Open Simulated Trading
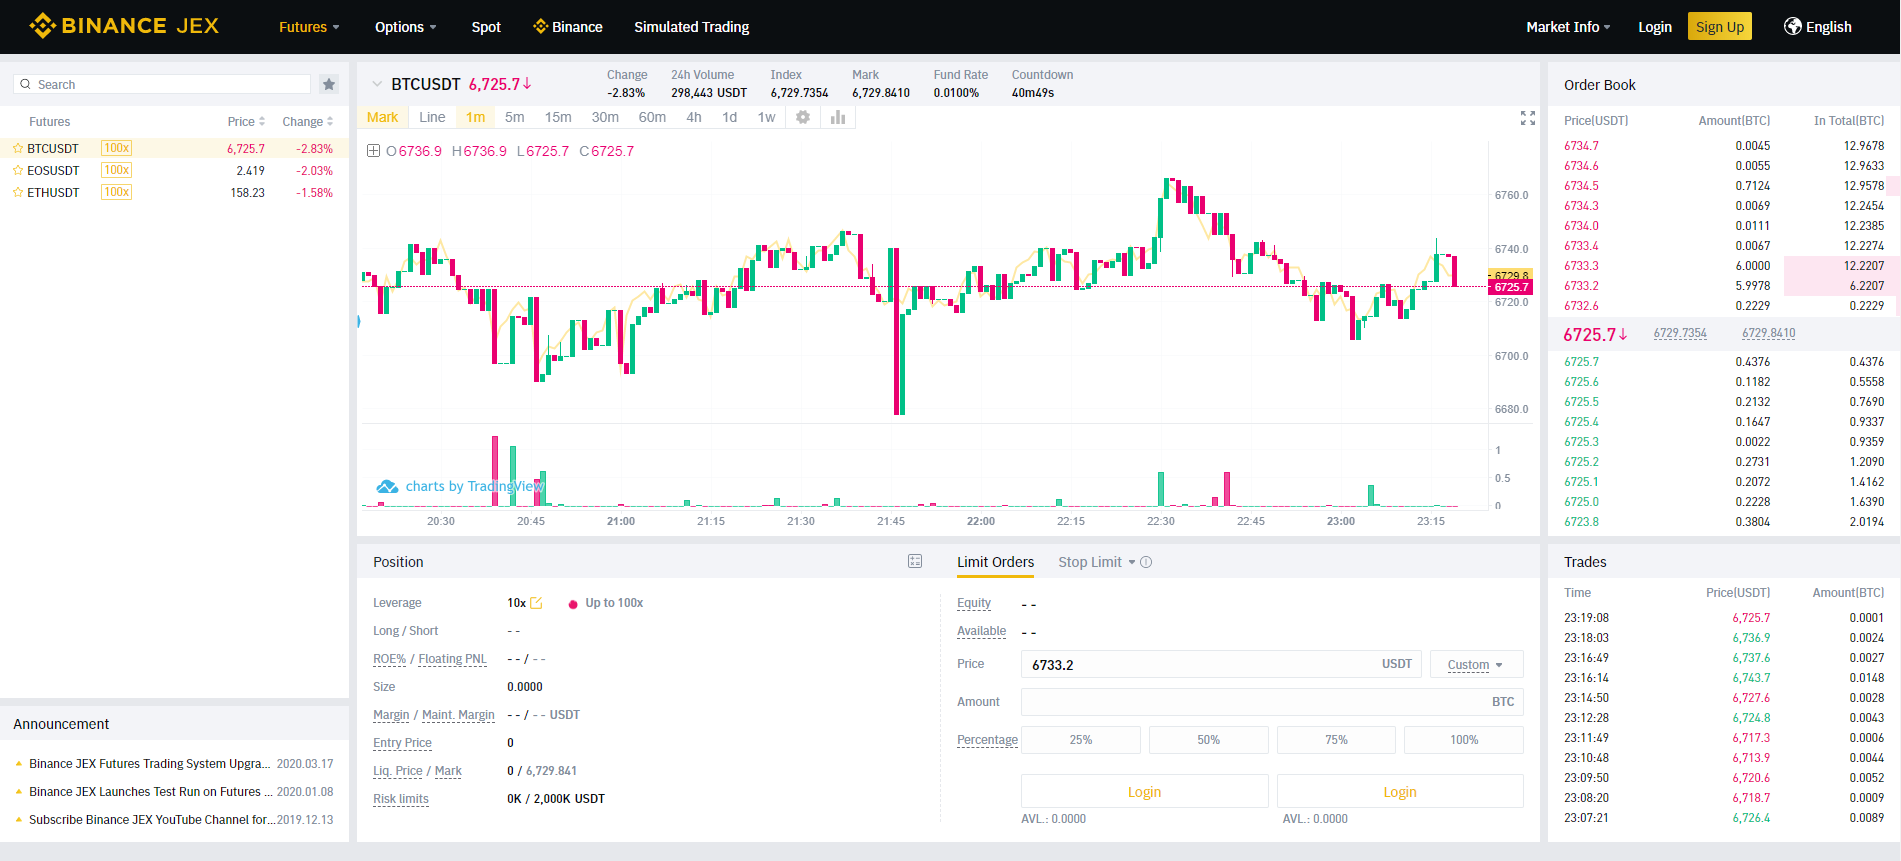This screenshot has height=861, width=1901. (x=692, y=27)
